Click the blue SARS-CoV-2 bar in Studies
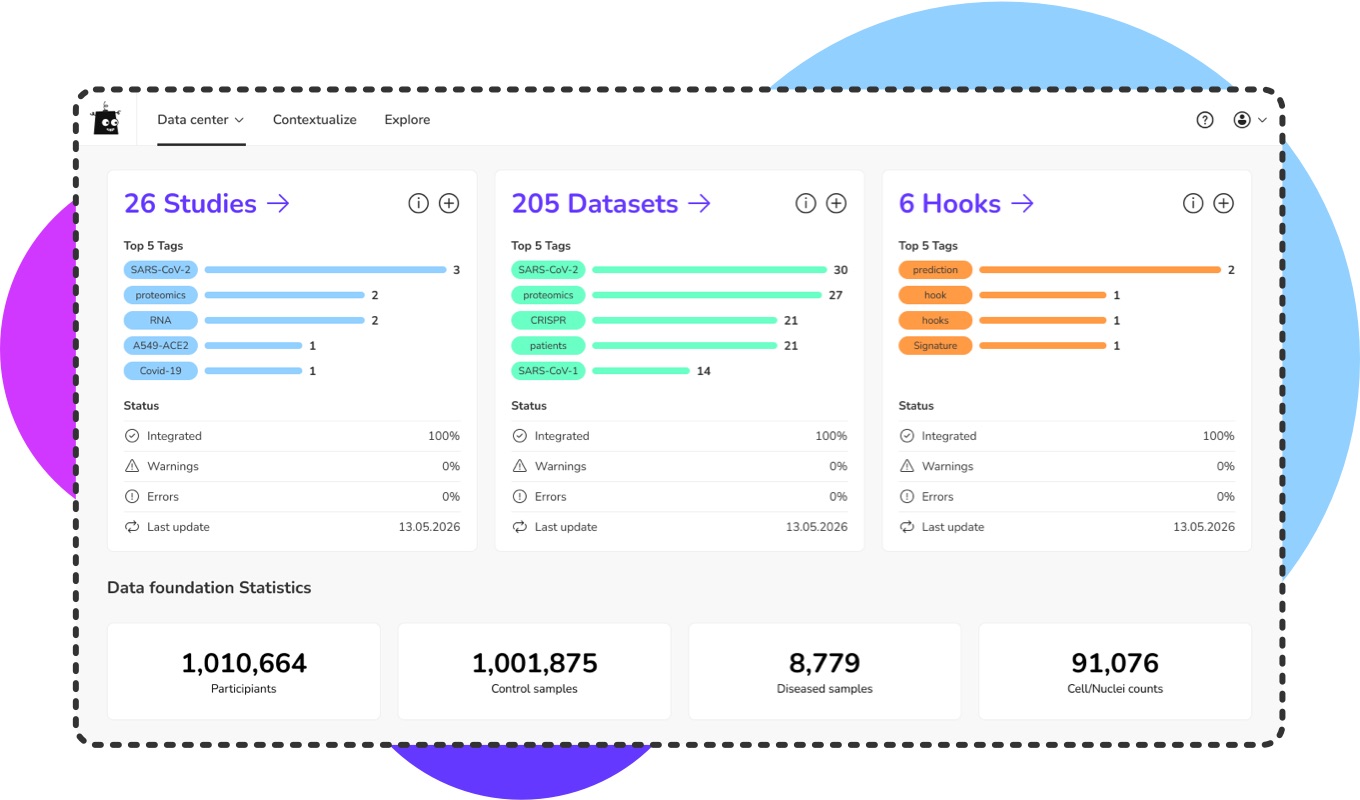Viewport: 1360px width, 800px height. 325,270
